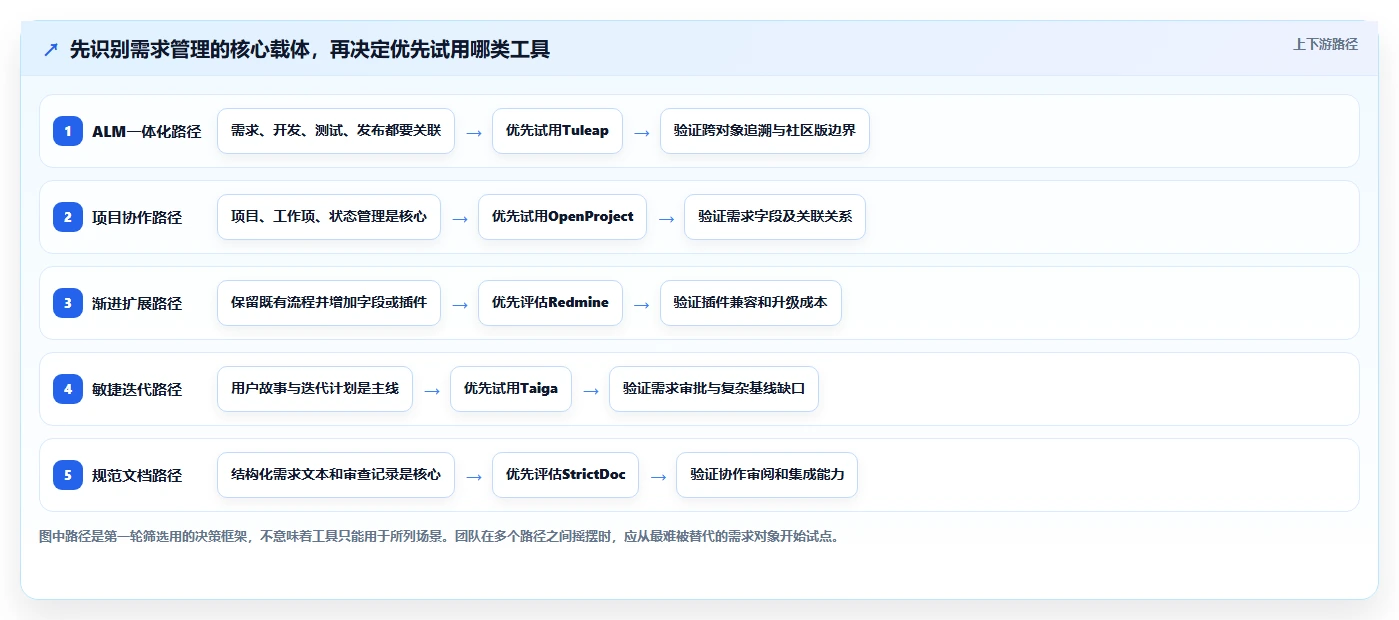The height and width of the screenshot is (620, 1399).
Task: Select number badge 3 for 渐进扩展路径
Action: 68,303
